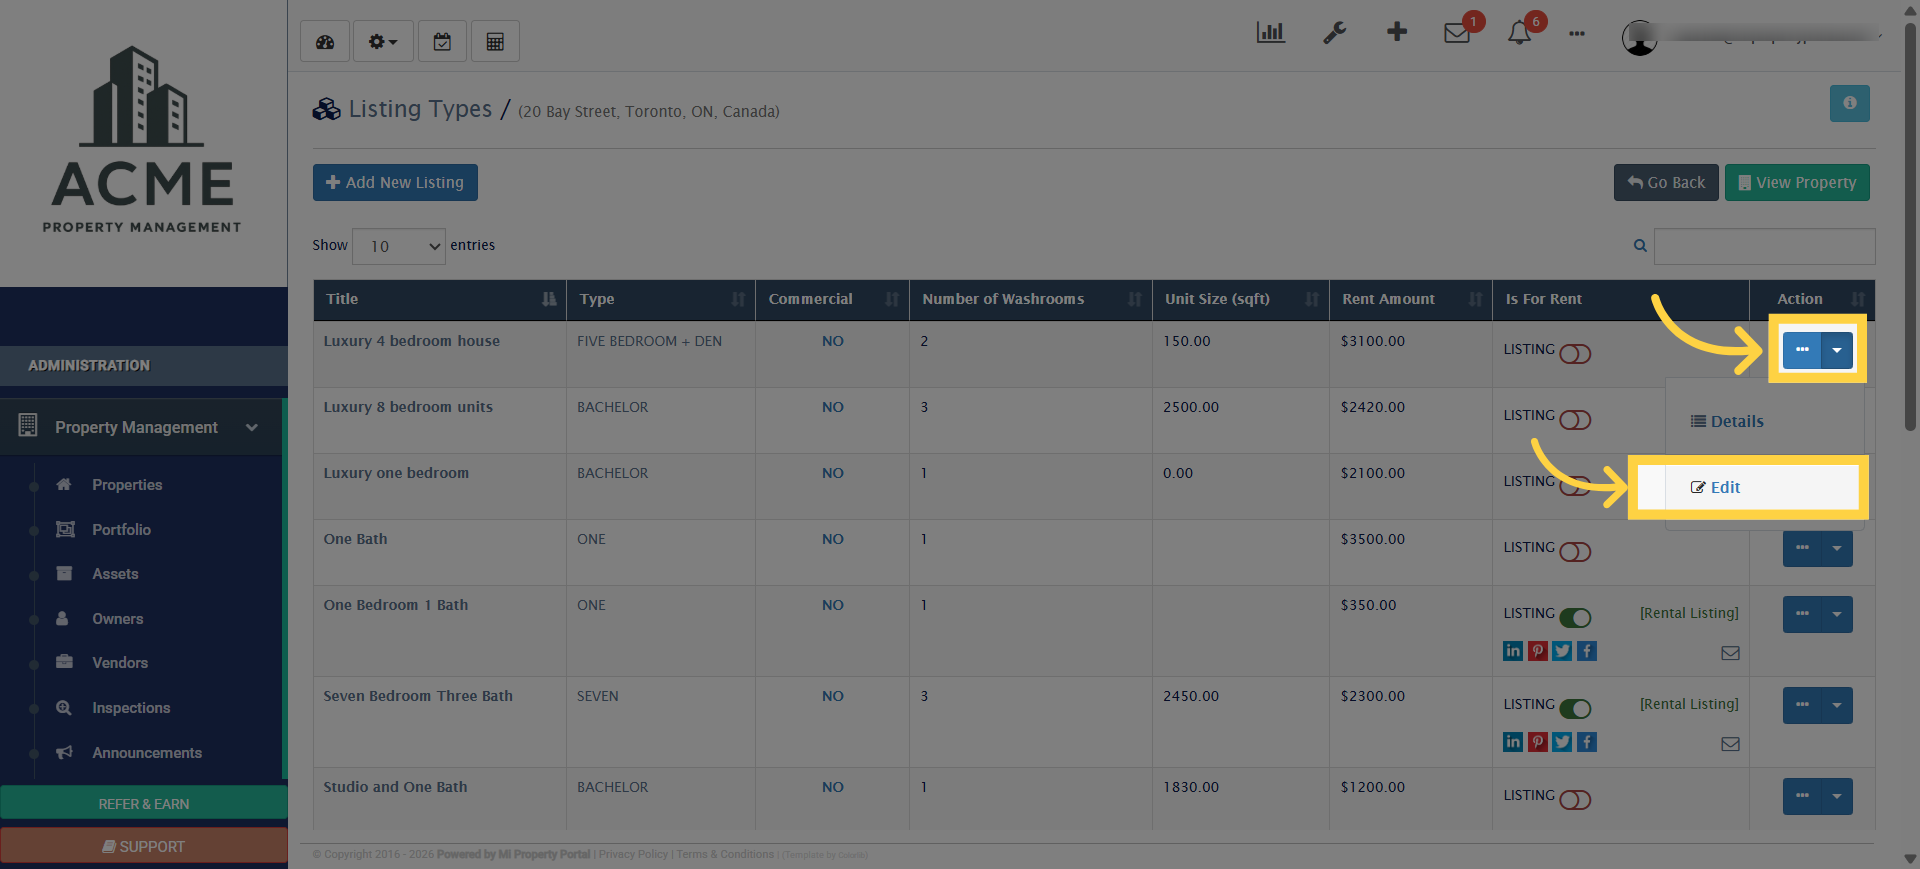Viewport: 1920px width, 869px height.
Task: Open Rental Listing link for Seven Bedroom Three Bath
Action: pyautogui.click(x=1689, y=704)
